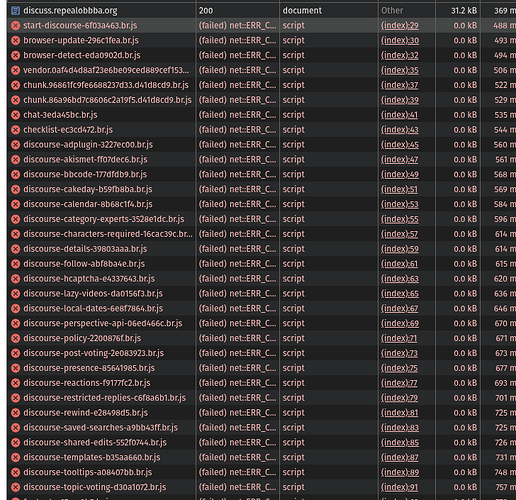Click error icon for chat-3eda45bc.br.js
This screenshot has height=500, width=516.
coord(15,115)
